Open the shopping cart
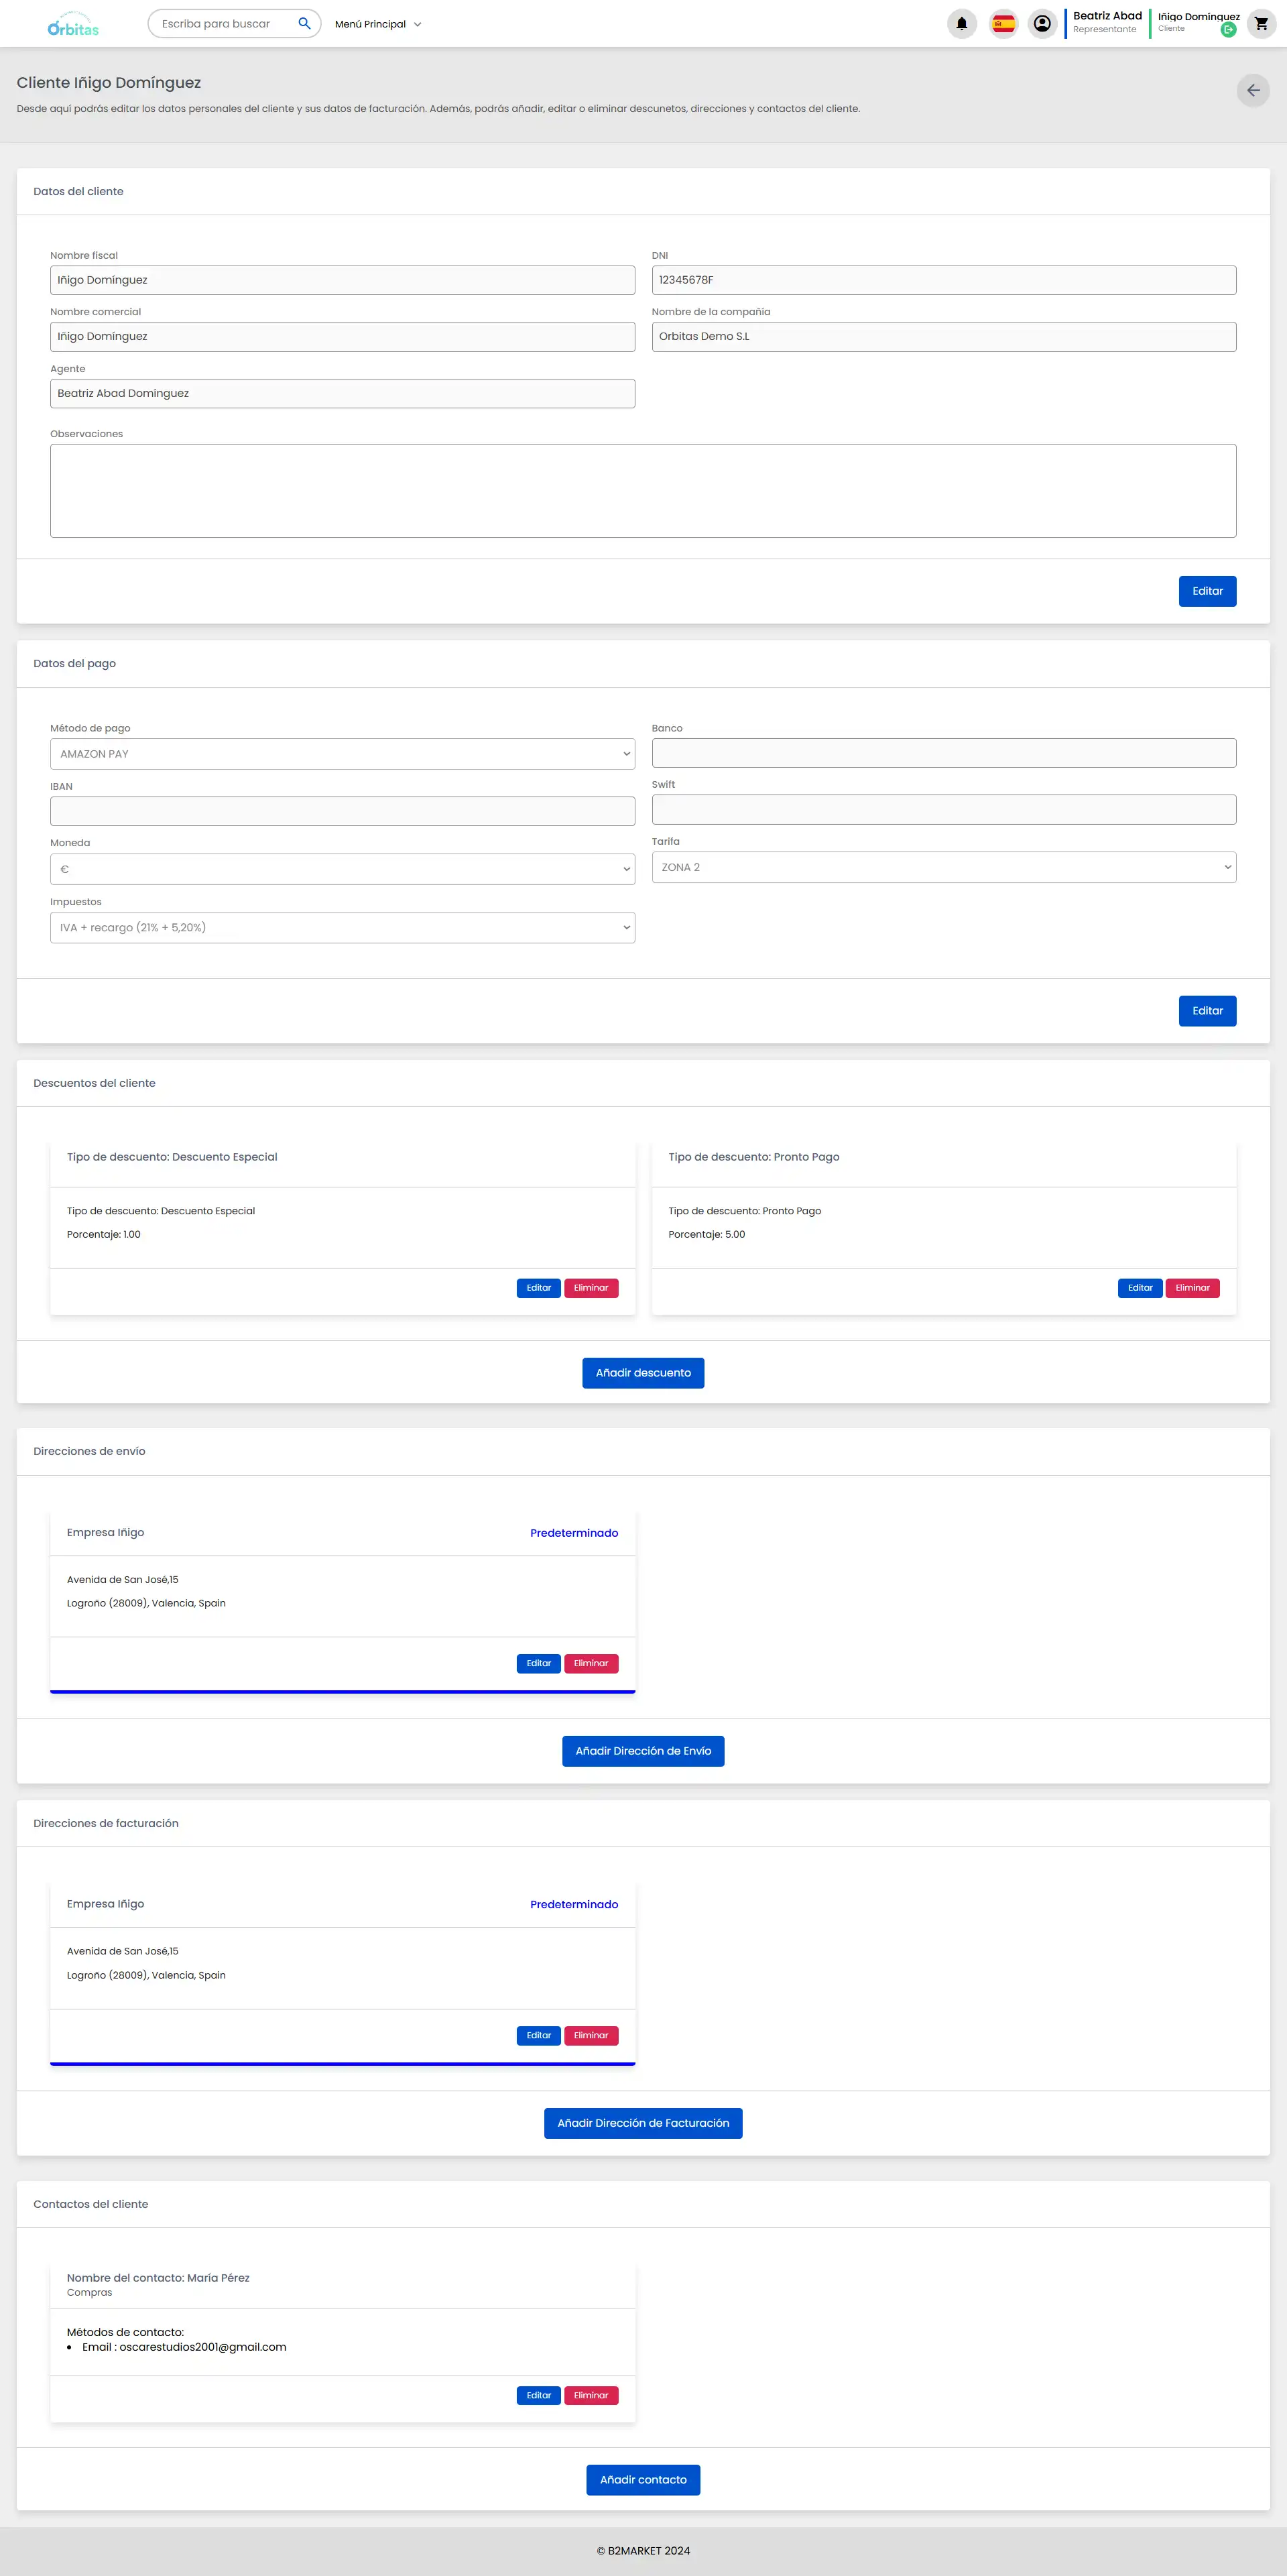This screenshot has height=2576, width=1287. click(x=1261, y=24)
